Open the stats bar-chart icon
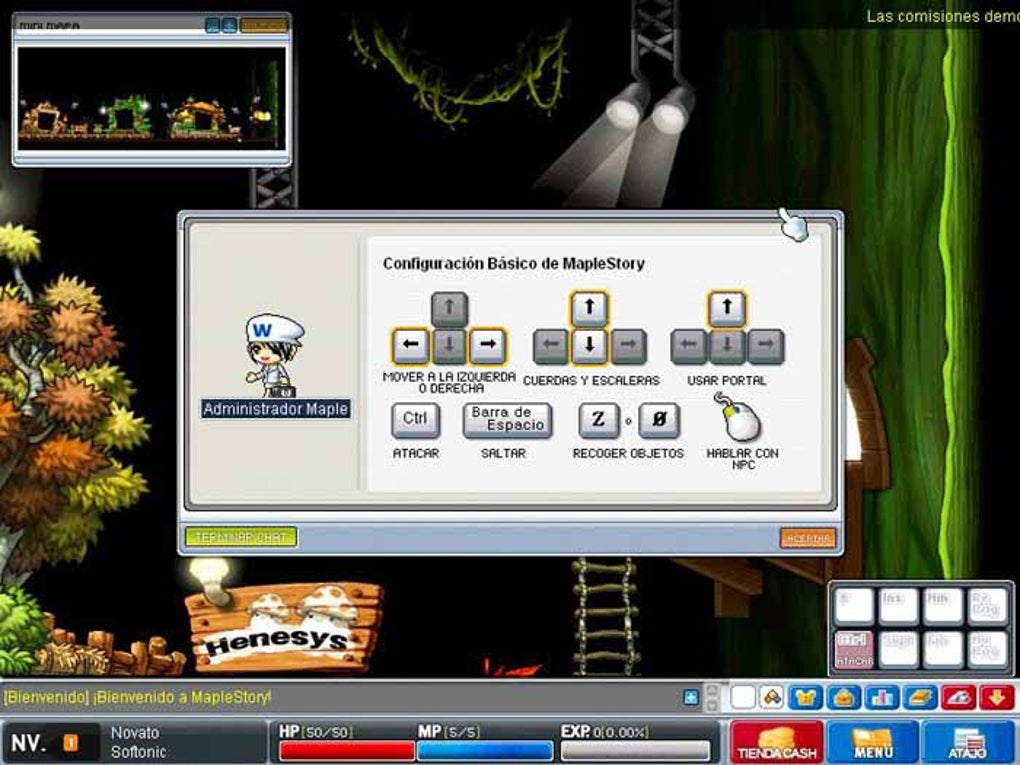This screenshot has width=1020, height=765. tap(882, 697)
